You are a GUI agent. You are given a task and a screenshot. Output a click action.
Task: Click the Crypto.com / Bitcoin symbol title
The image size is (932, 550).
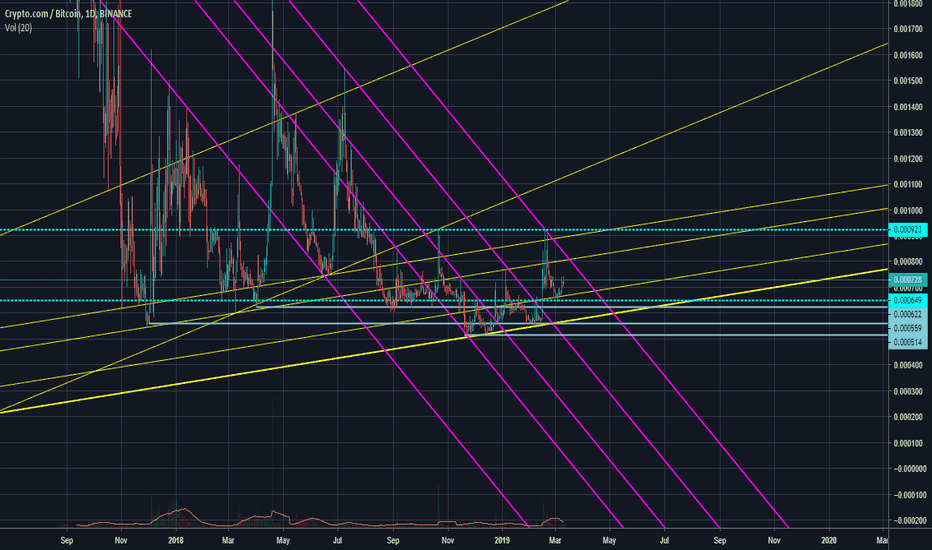[42, 14]
